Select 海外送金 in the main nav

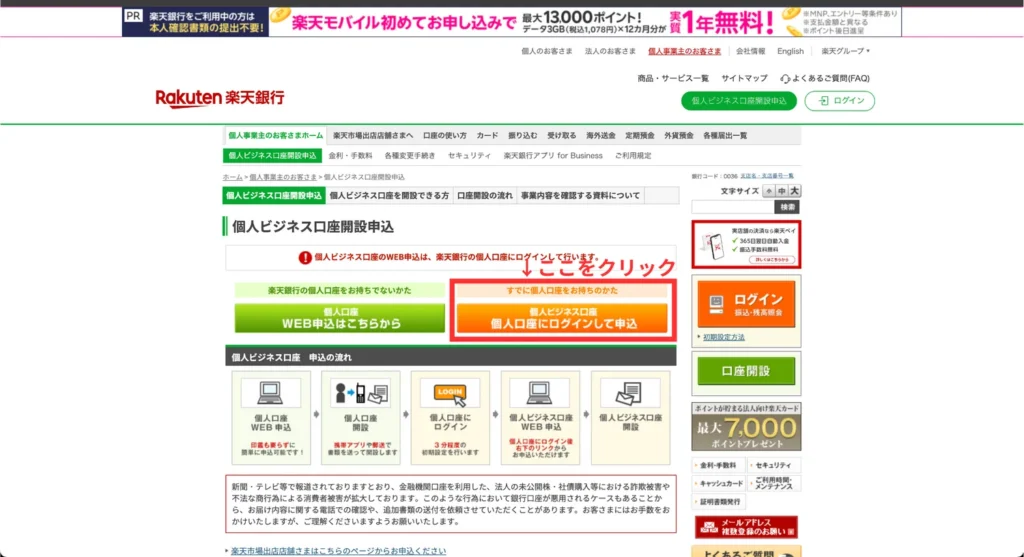point(601,136)
